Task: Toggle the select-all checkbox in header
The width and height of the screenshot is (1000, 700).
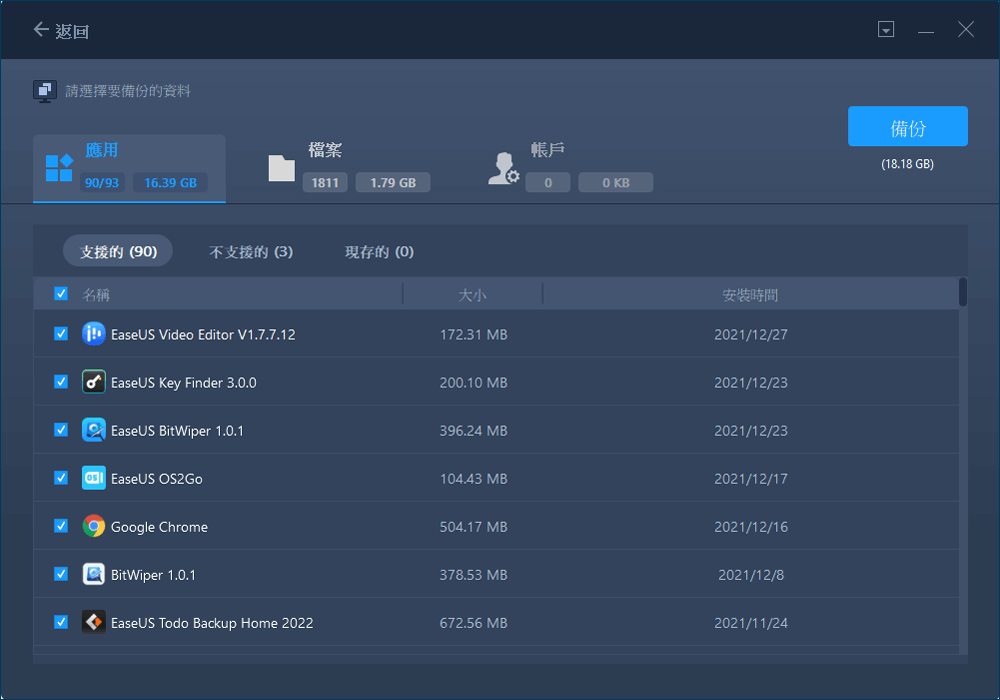Action: click(x=61, y=294)
